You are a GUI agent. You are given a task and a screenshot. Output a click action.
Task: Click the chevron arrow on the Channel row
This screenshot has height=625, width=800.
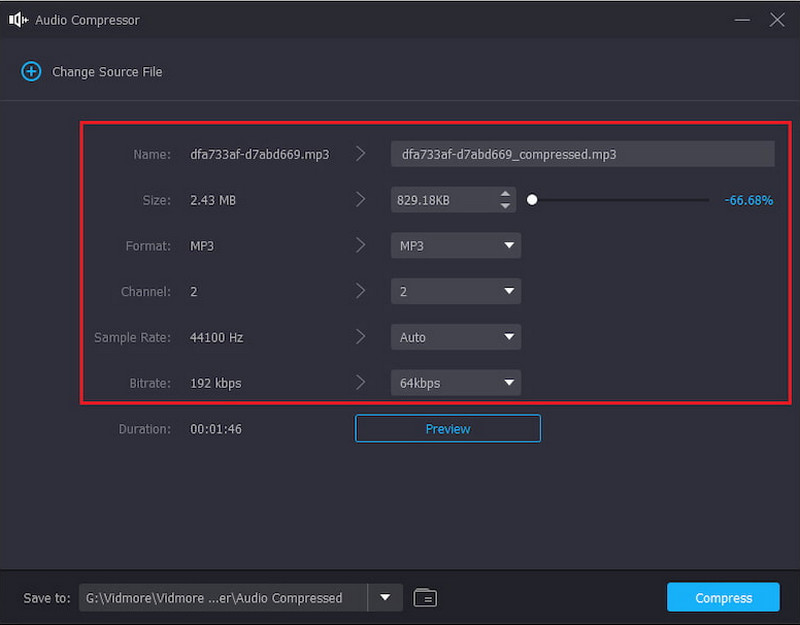click(x=361, y=291)
